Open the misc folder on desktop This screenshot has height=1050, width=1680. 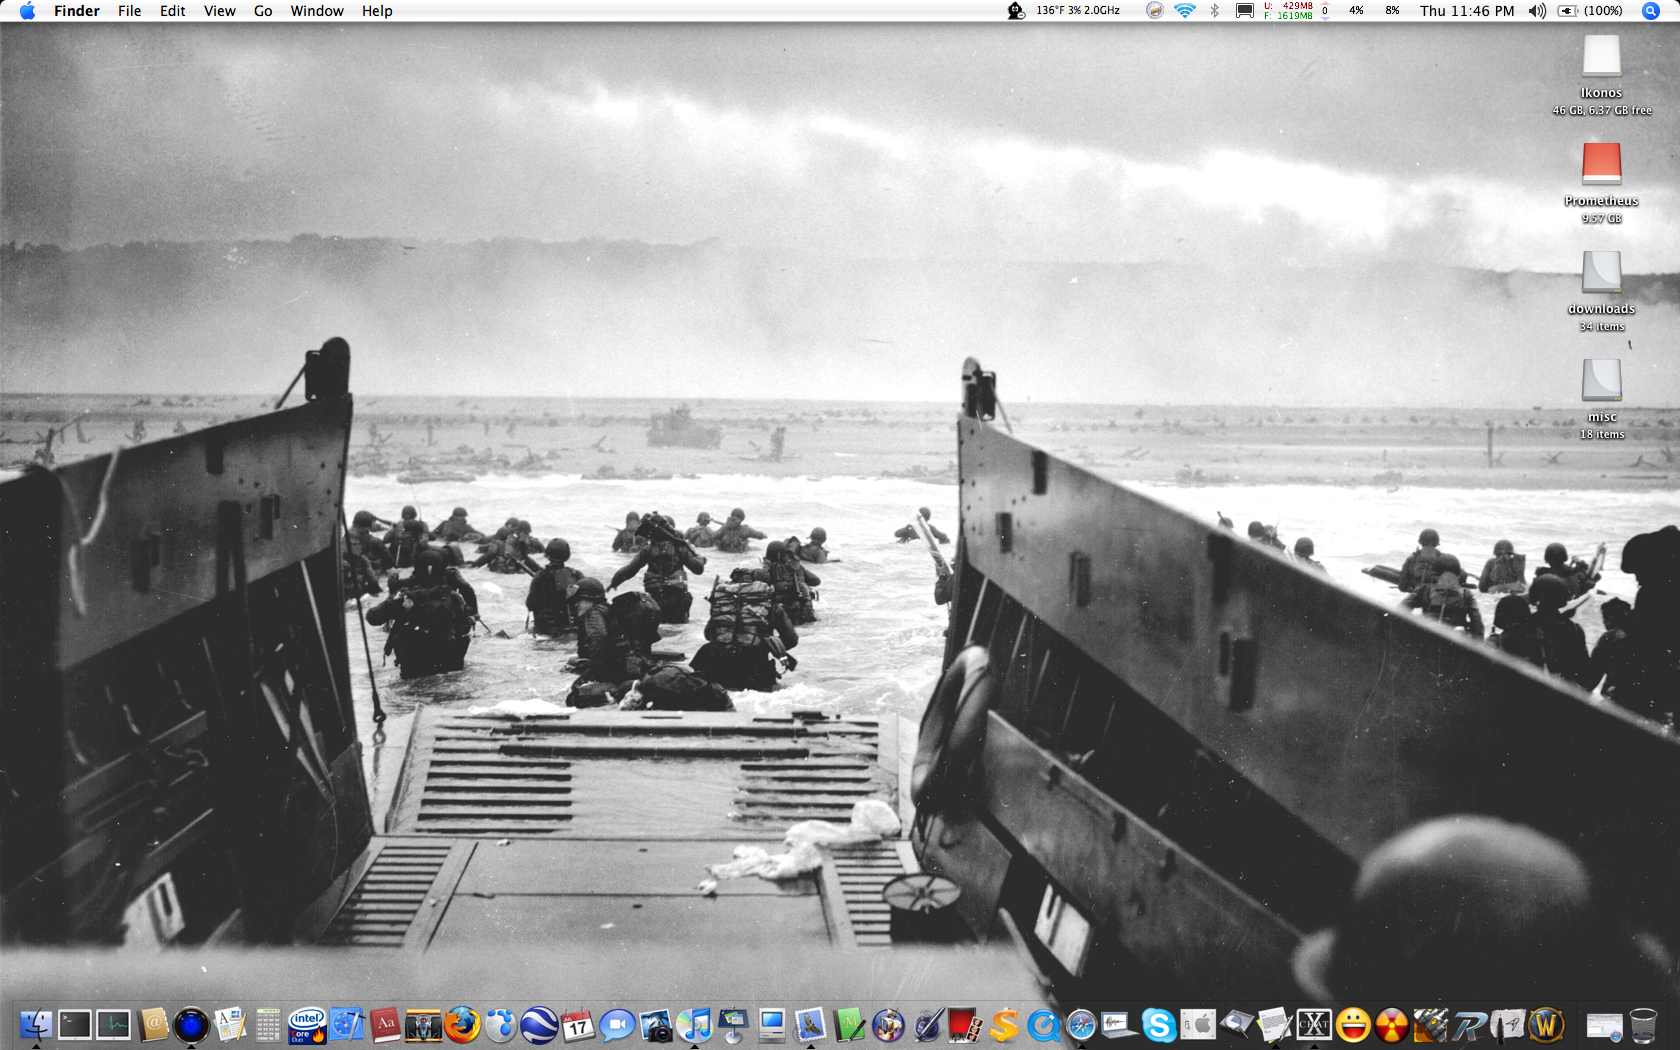tap(1601, 380)
